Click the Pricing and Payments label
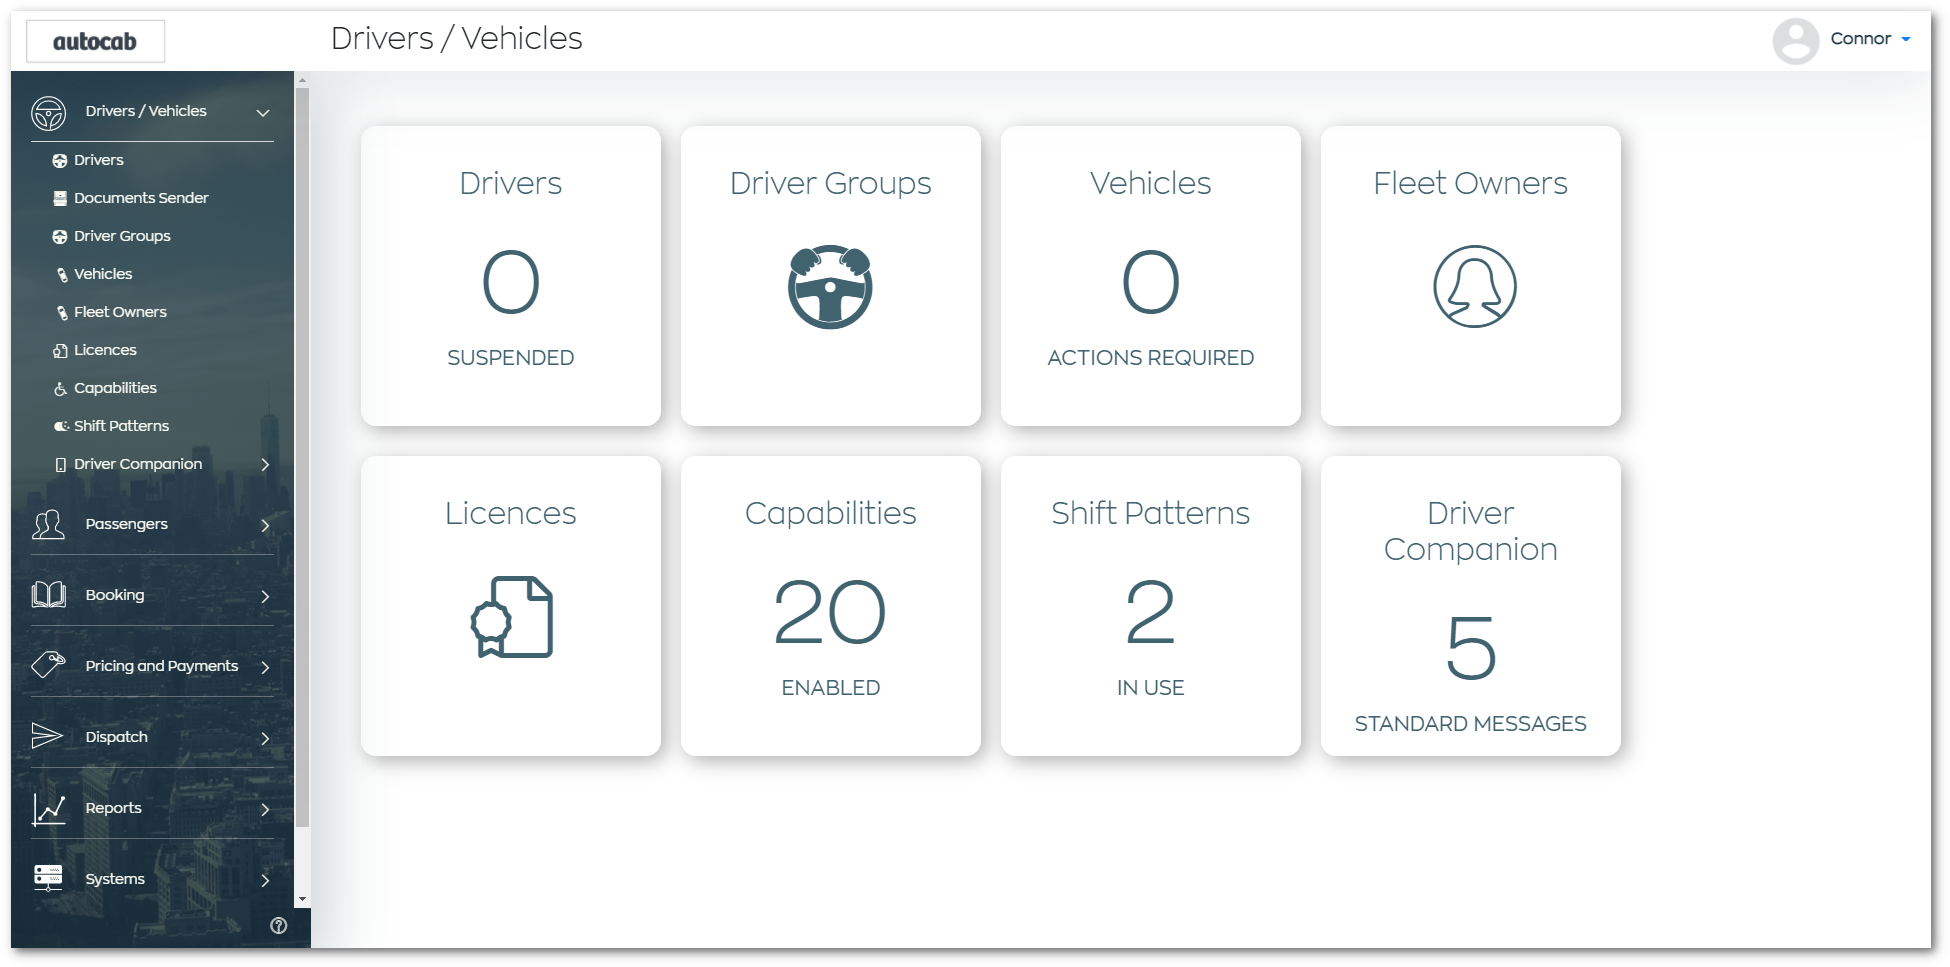The image size is (1950, 967). (x=162, y=666)
